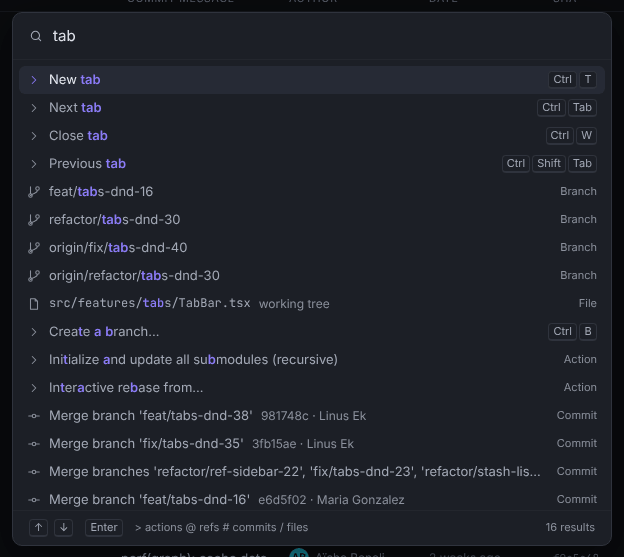The image size is (624, 557).
Task: Open commit Merge branch 'feat/tabs-dnd-16'
Action: point(312,500)
